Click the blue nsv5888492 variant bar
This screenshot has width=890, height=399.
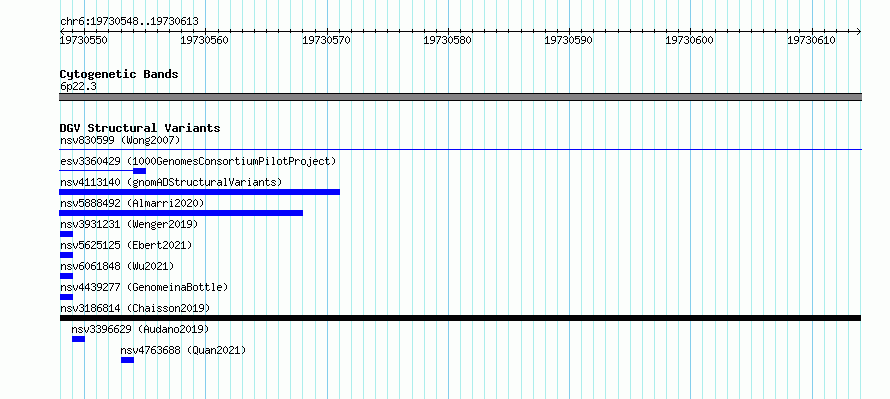[181, 213]
